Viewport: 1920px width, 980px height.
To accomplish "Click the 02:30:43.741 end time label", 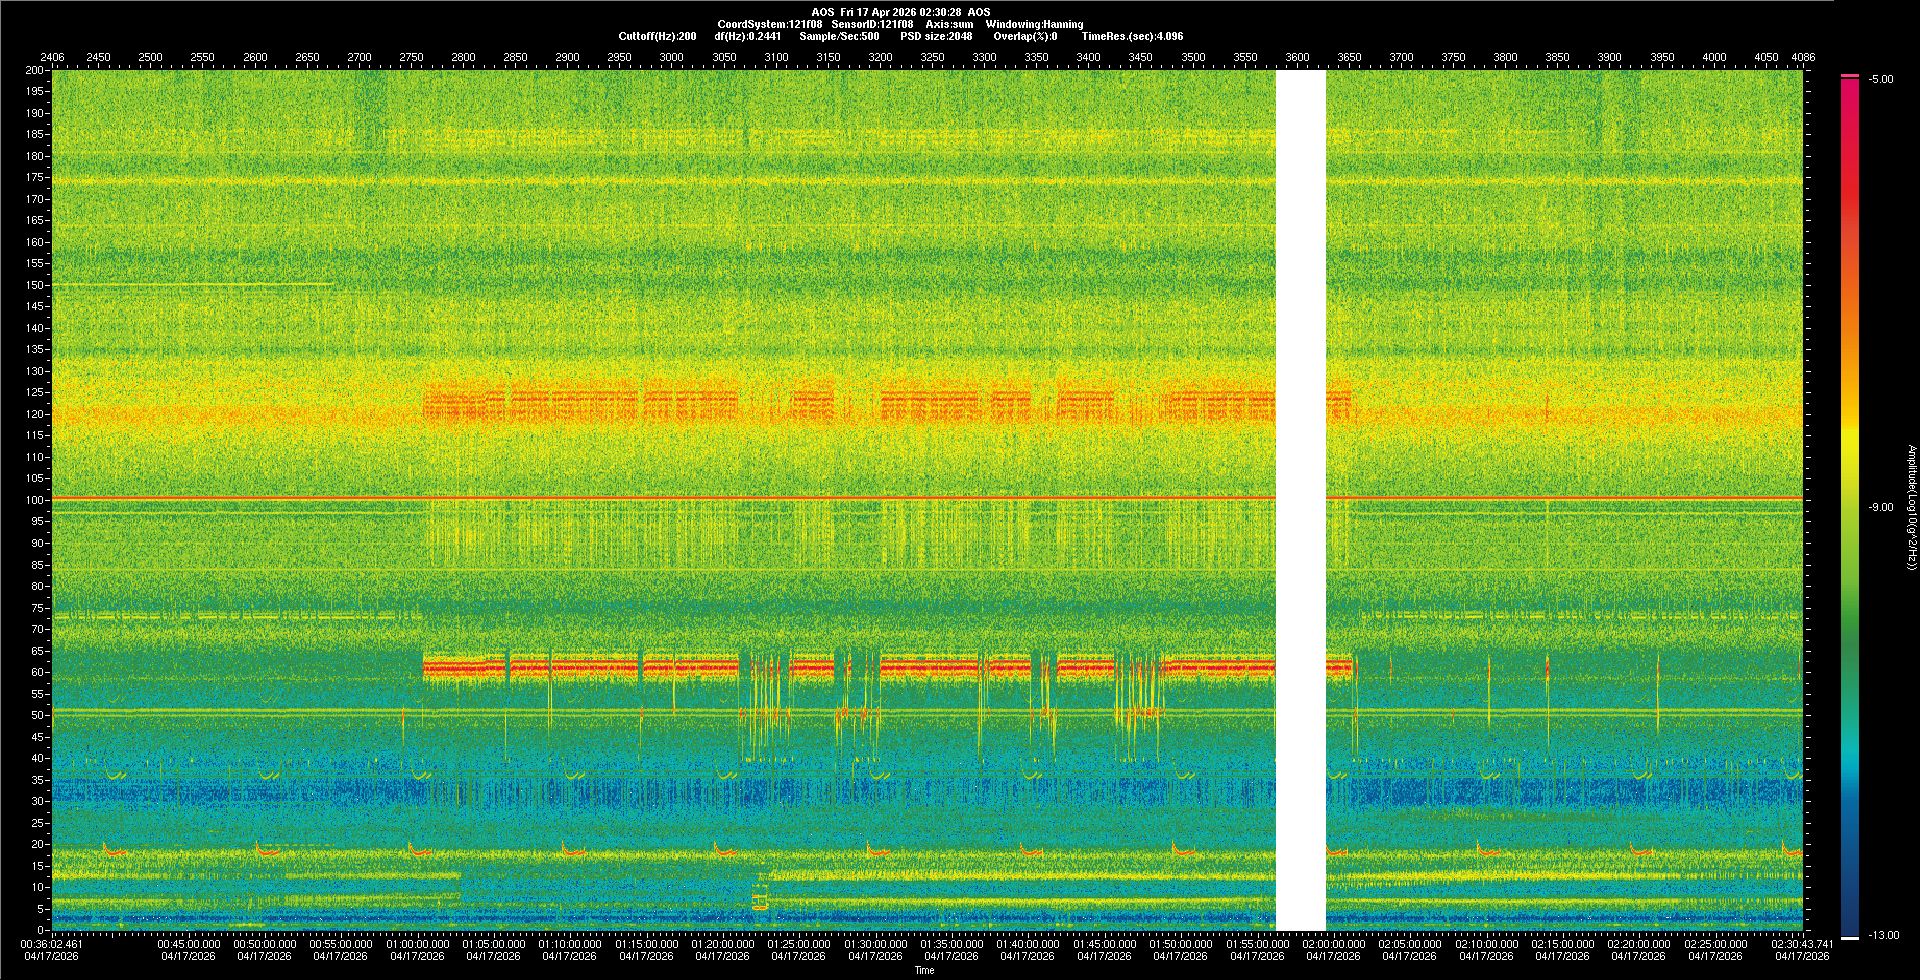I will click(1802, 944).
